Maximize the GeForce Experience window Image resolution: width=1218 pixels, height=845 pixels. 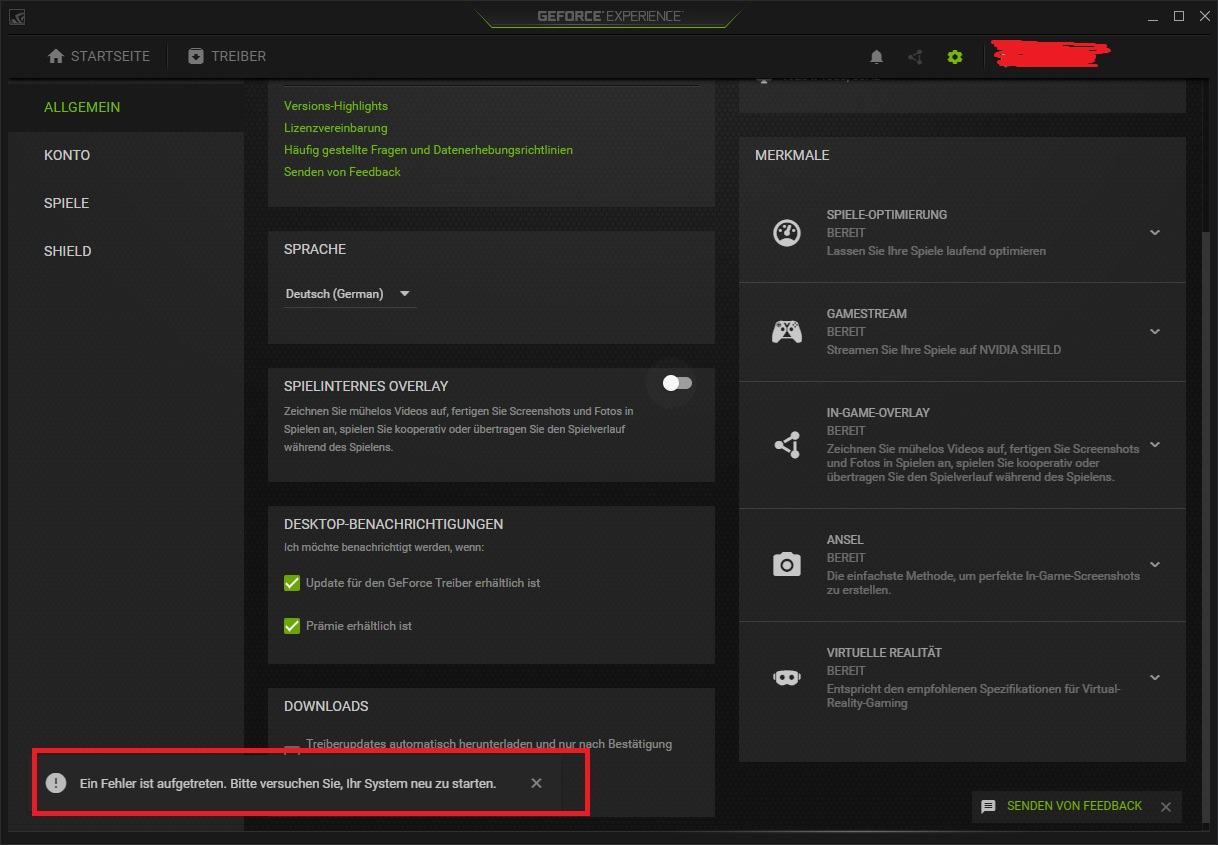1179,16
